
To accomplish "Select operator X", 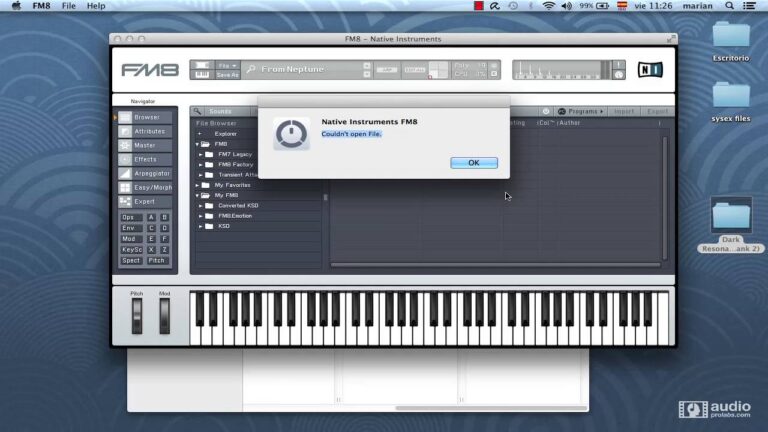I will 151,249.
